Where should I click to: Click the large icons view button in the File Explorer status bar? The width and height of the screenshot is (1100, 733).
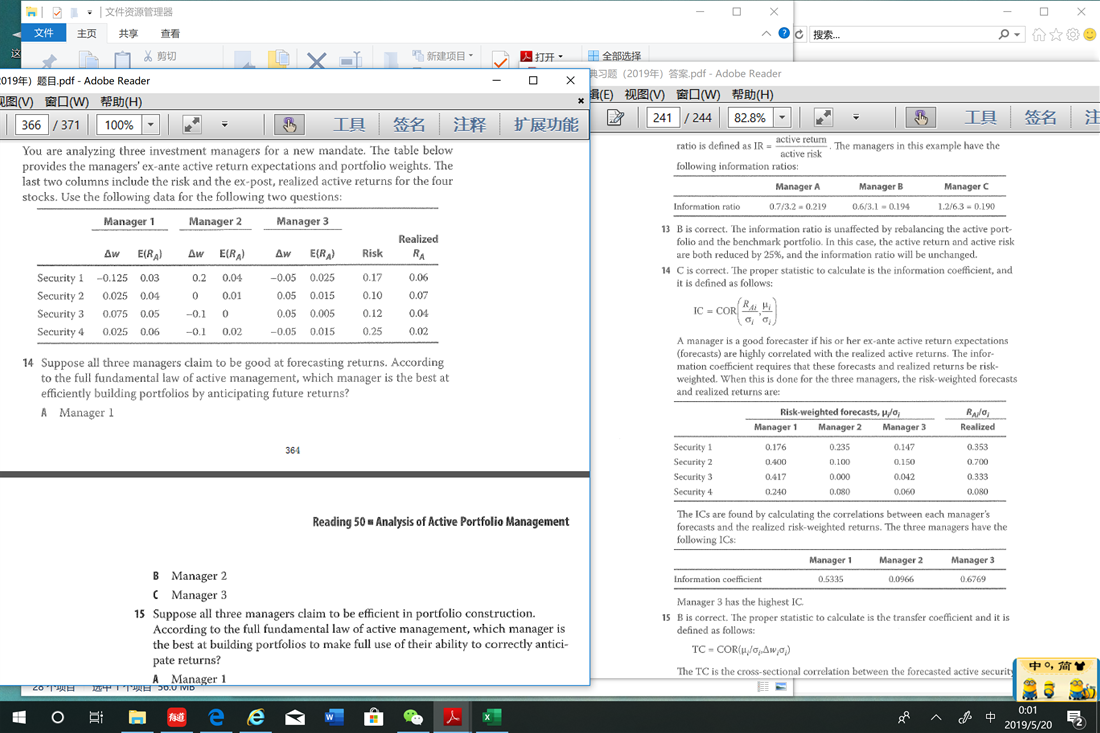[781, 687]
